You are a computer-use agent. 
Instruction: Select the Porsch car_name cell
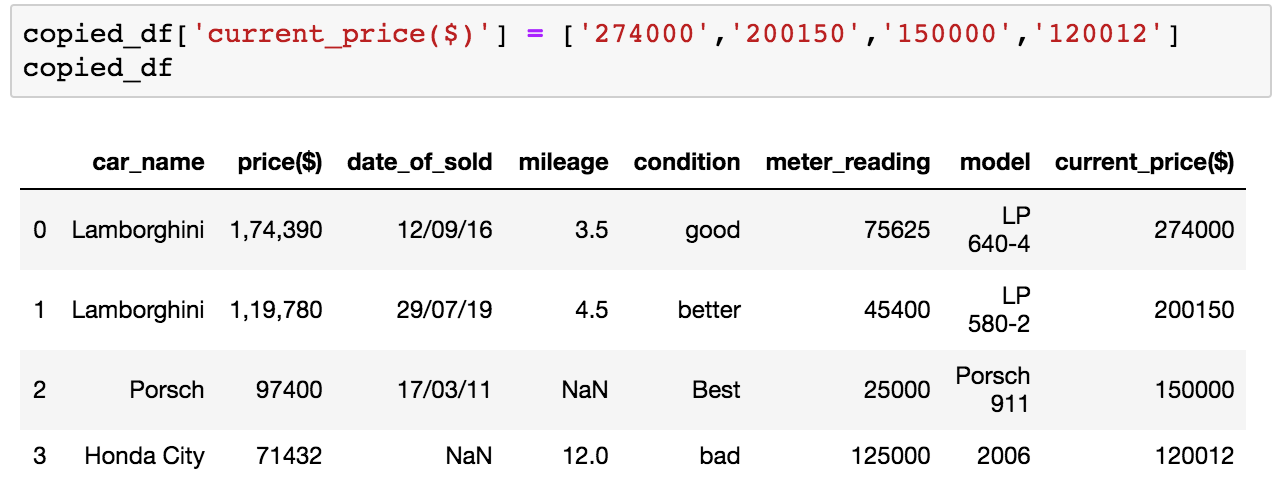167,389
